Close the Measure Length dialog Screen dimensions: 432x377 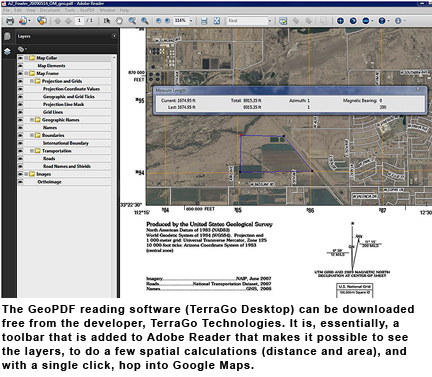418,89
